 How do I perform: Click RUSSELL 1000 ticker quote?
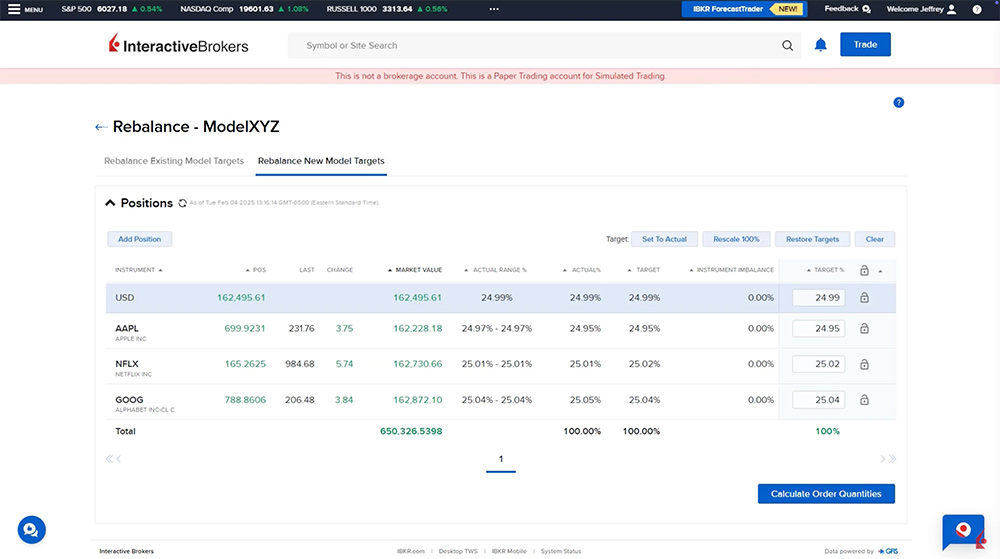tap(387, 9)
